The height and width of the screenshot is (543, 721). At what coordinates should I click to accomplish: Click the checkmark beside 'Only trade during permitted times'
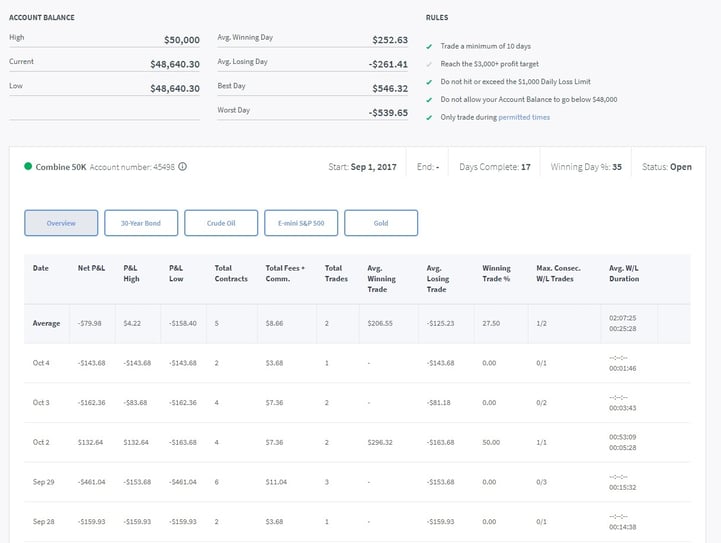pos(429,118)
